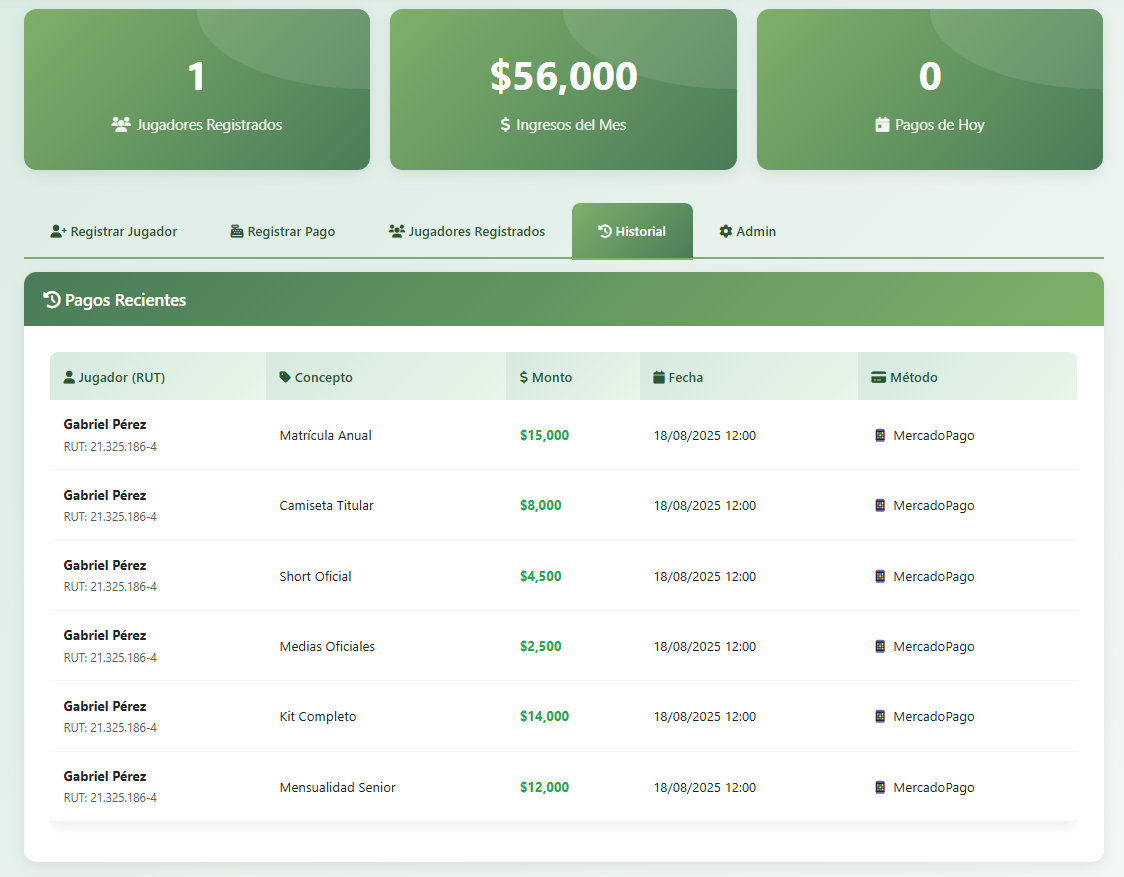Click the person icon in Jugador column header
Image resolution: width=1124 pixels, height=877 pixels.
click(x=69, y=377)
